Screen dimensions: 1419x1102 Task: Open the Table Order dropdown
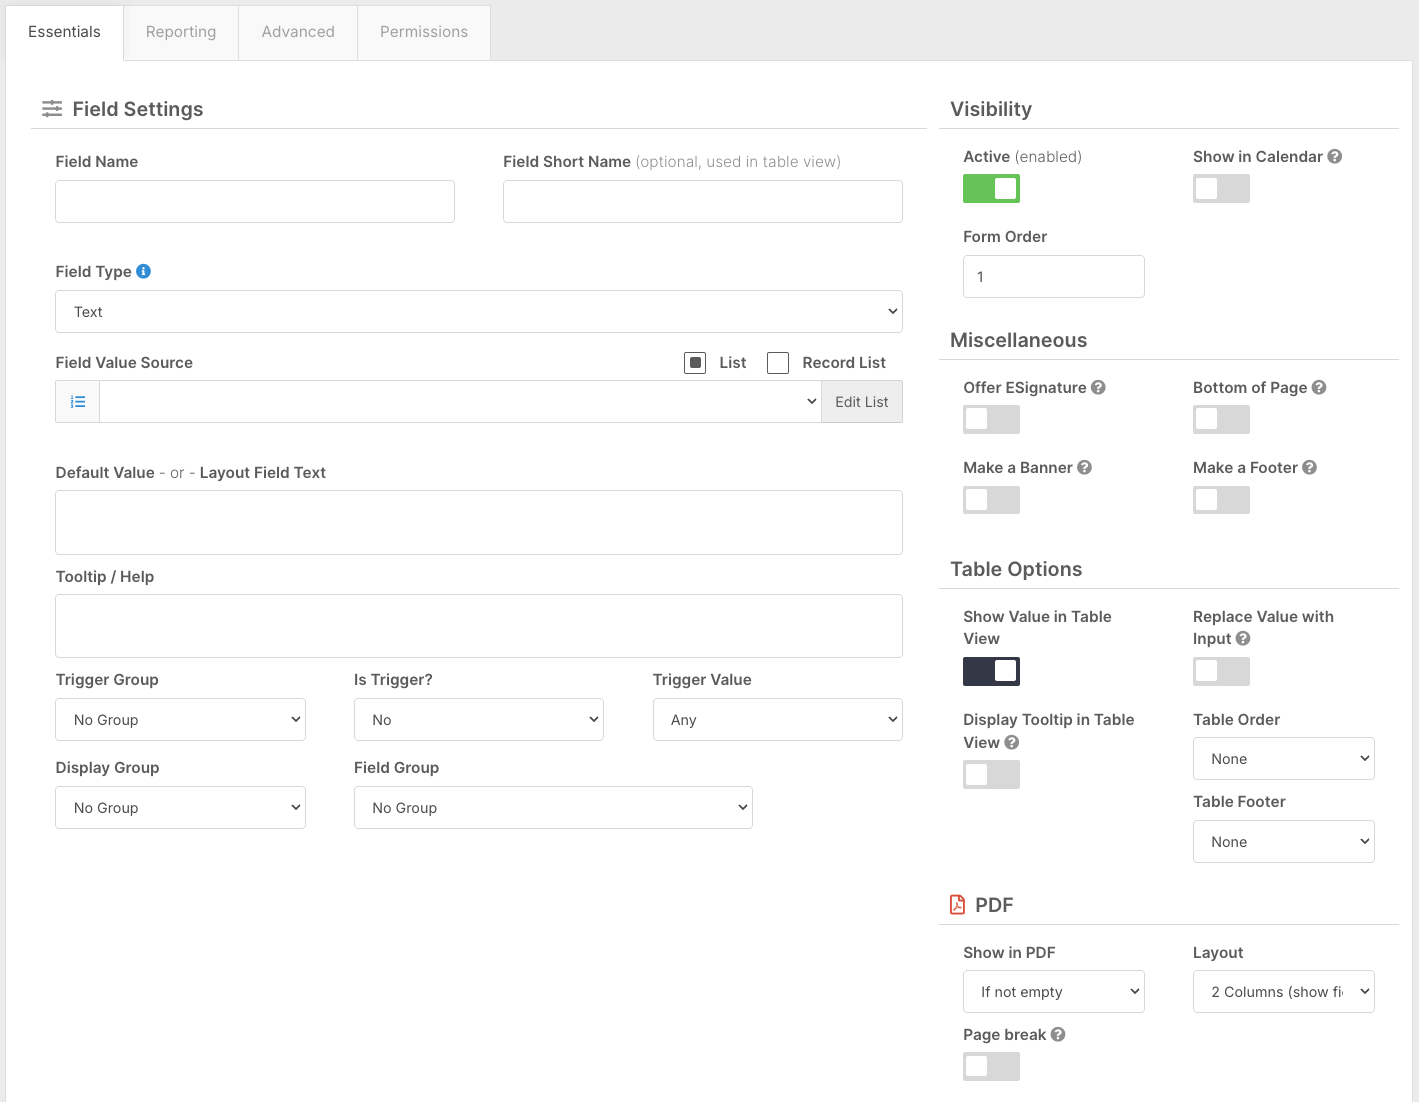tap(1284, 759)
